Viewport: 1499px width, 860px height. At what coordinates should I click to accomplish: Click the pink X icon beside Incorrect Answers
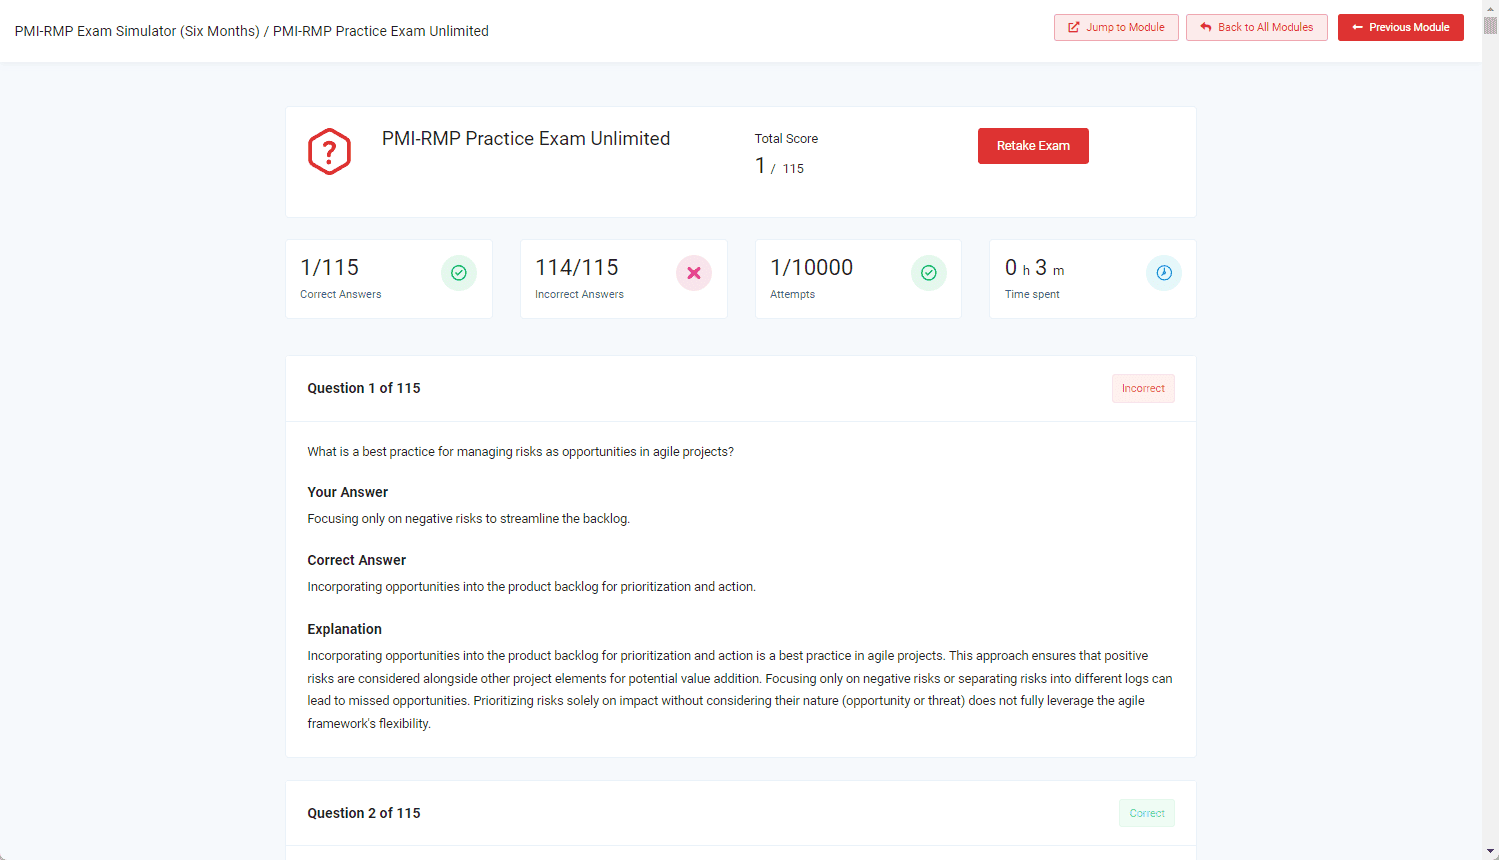coord(694,273)
